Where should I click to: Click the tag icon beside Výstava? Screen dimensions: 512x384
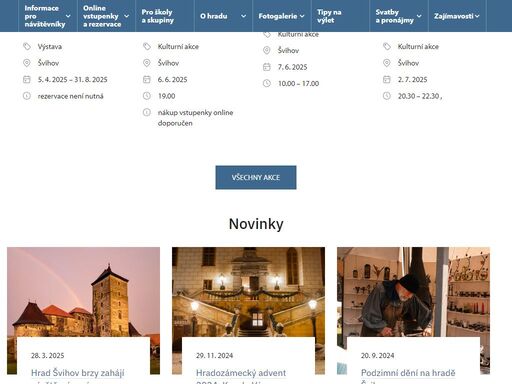point(27,47)
